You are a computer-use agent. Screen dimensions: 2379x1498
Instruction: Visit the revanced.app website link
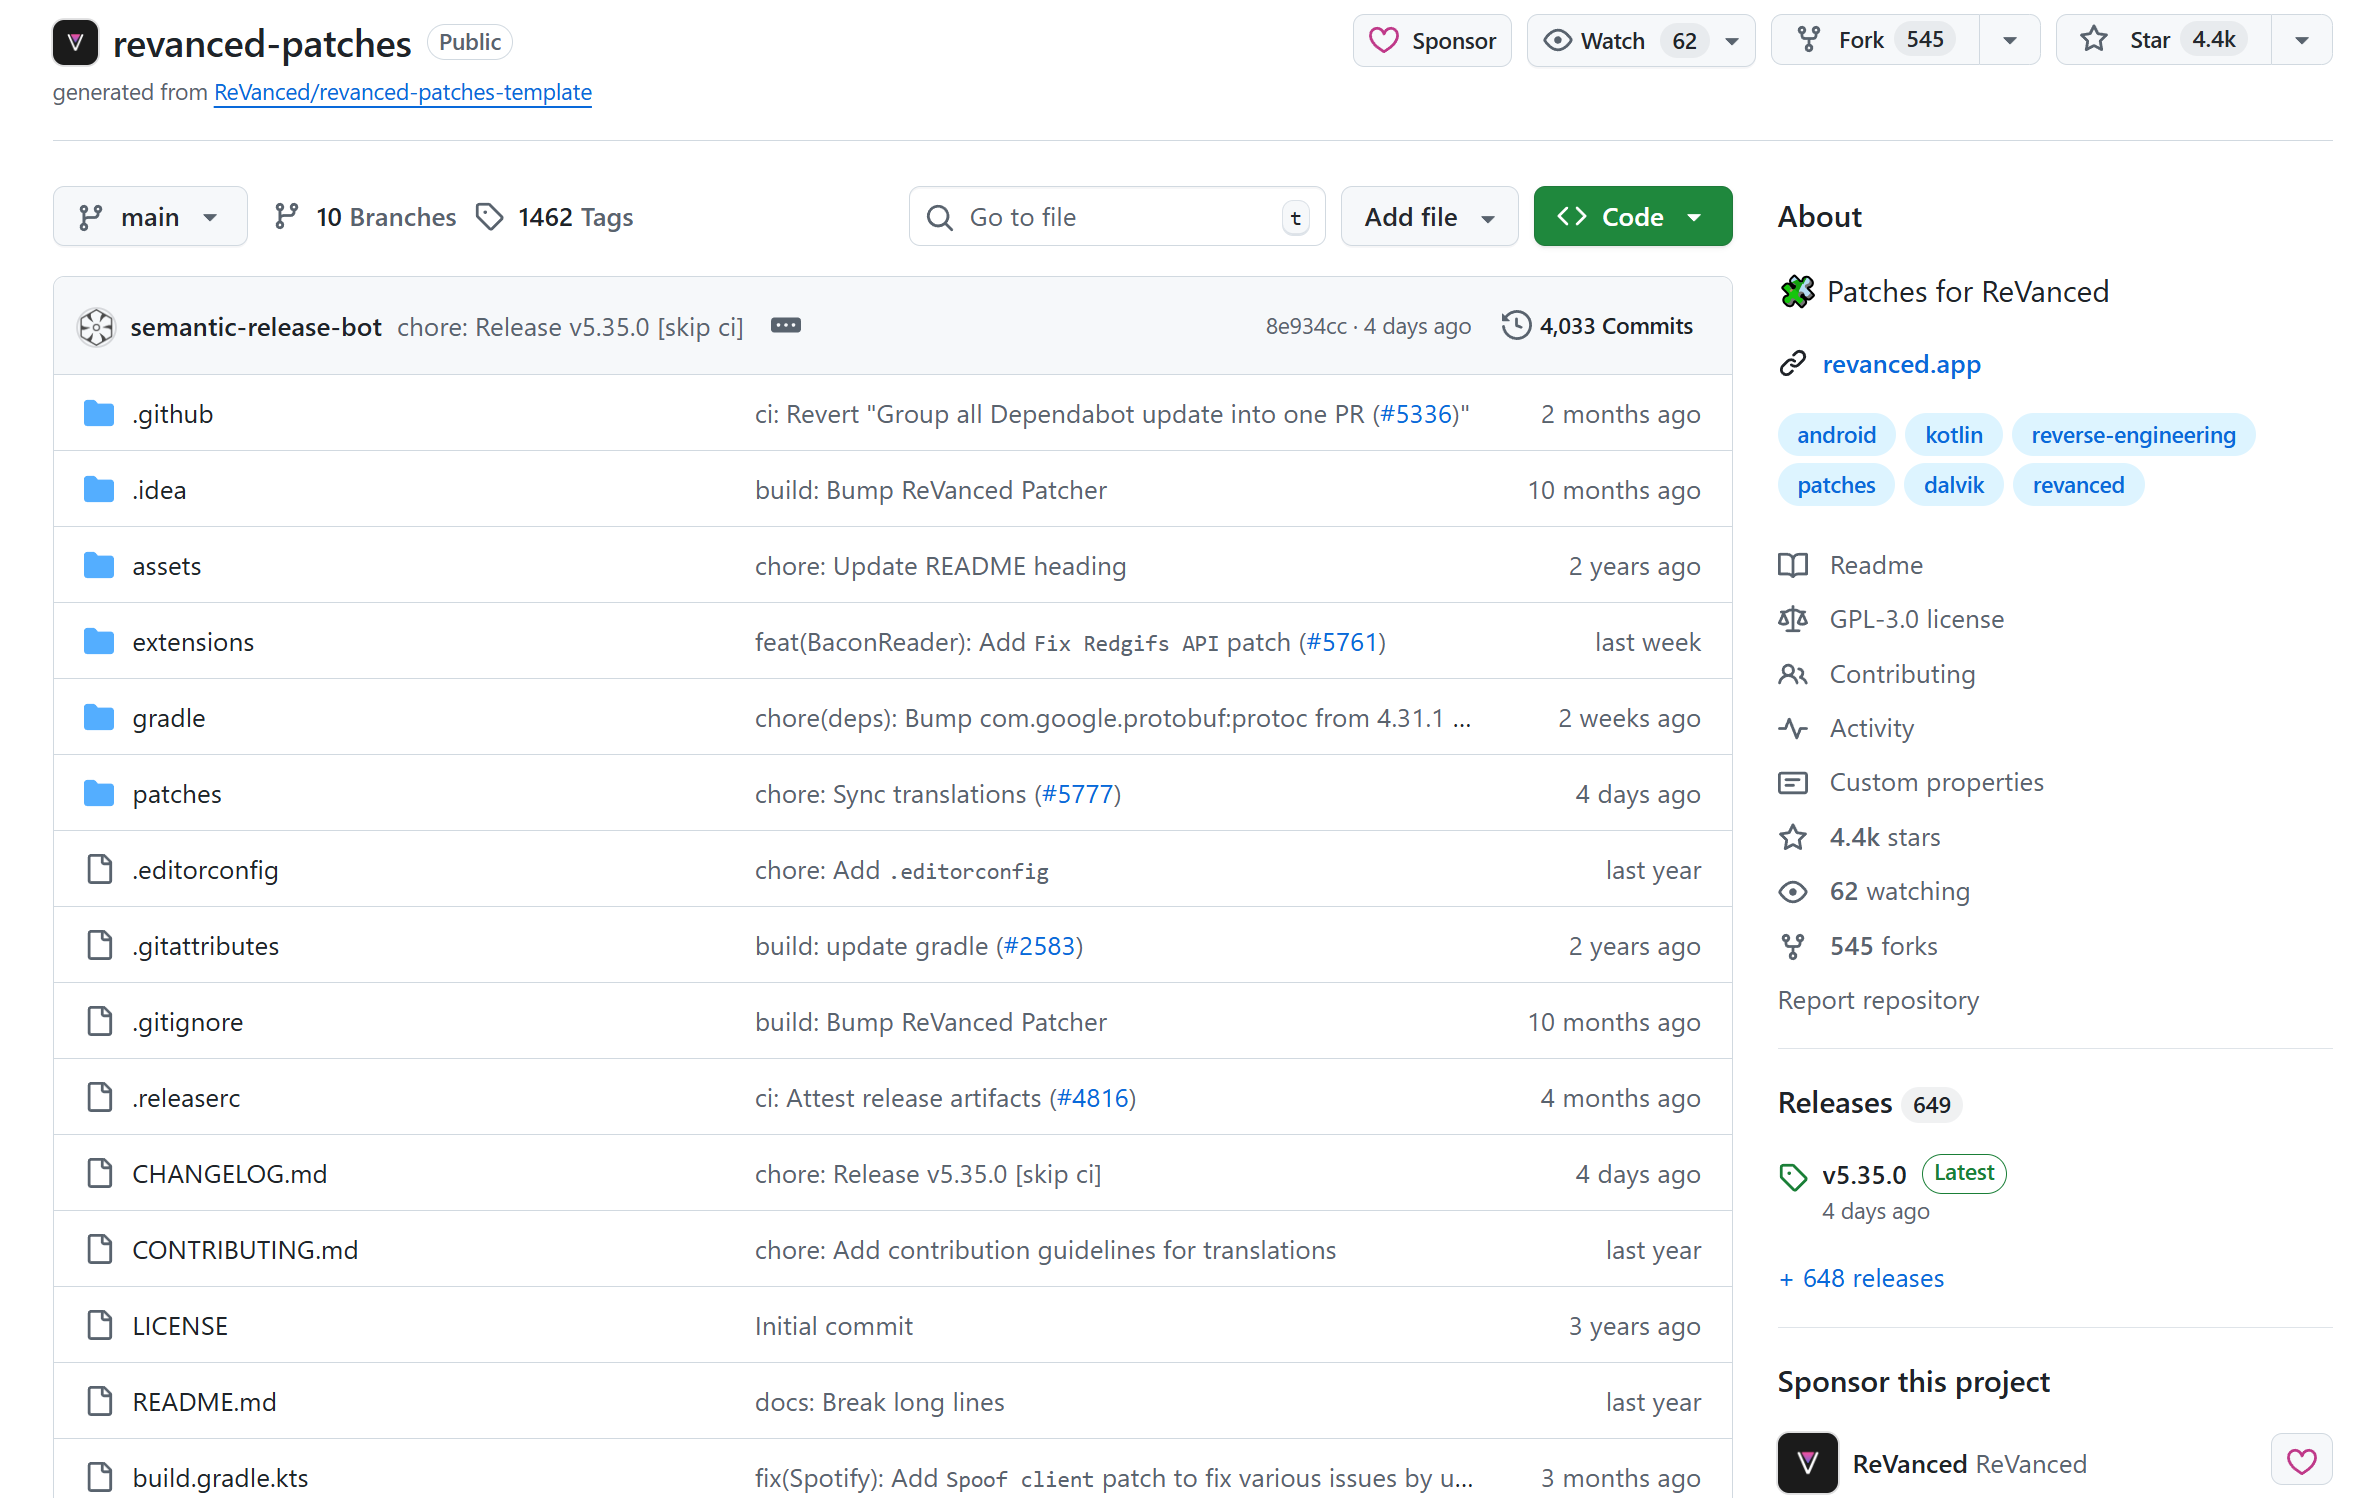(x=1901, y=364)
